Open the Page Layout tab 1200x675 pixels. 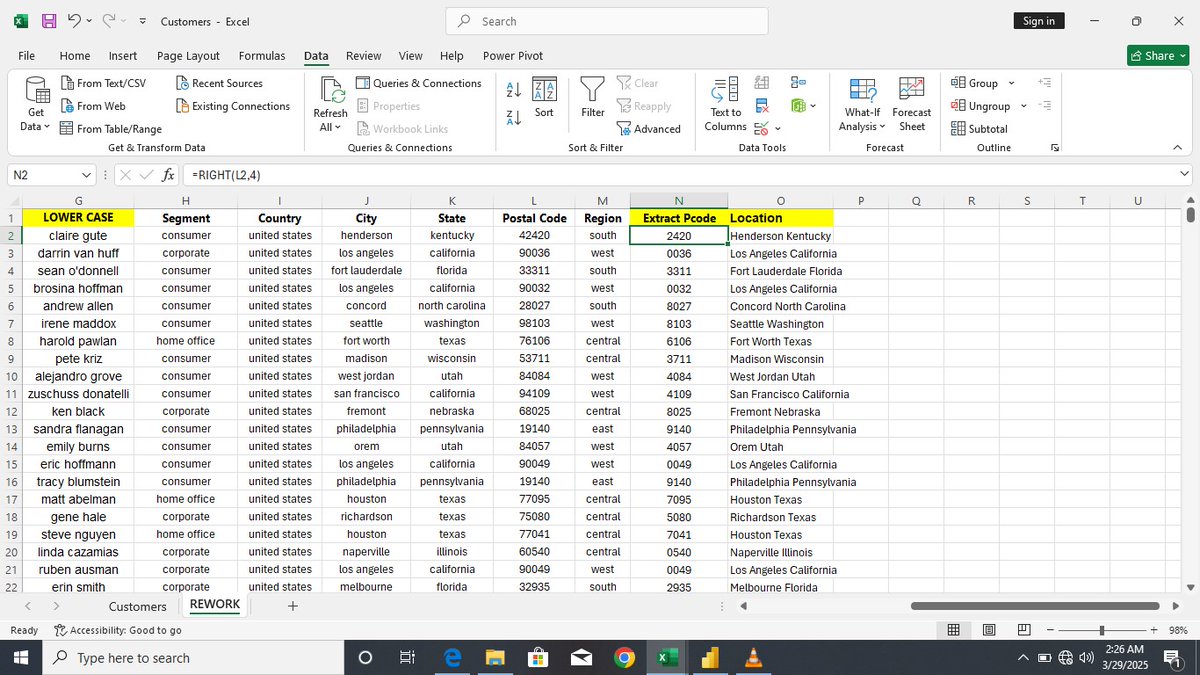tap(188, 56)
